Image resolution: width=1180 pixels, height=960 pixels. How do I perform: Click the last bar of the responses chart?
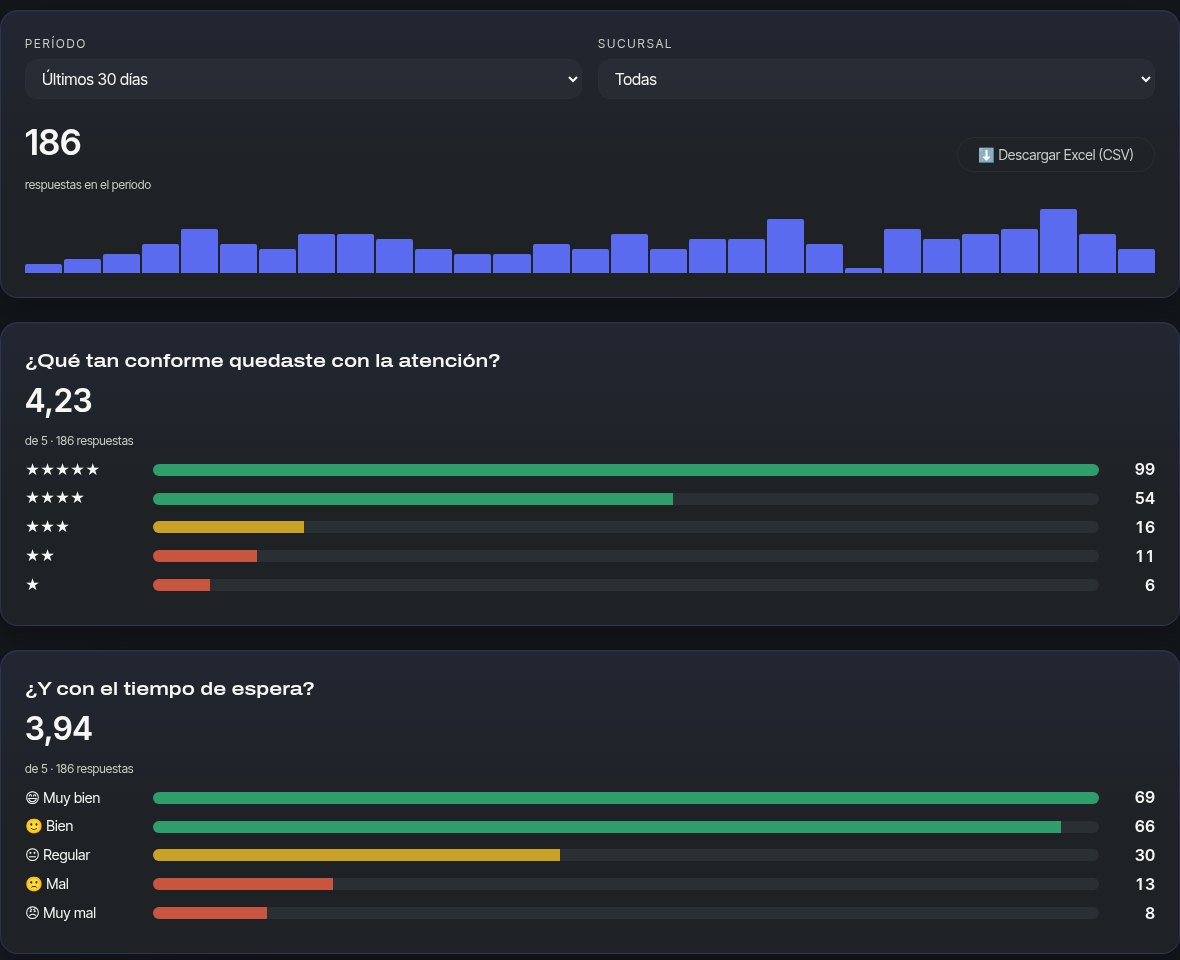[1136, 261]
